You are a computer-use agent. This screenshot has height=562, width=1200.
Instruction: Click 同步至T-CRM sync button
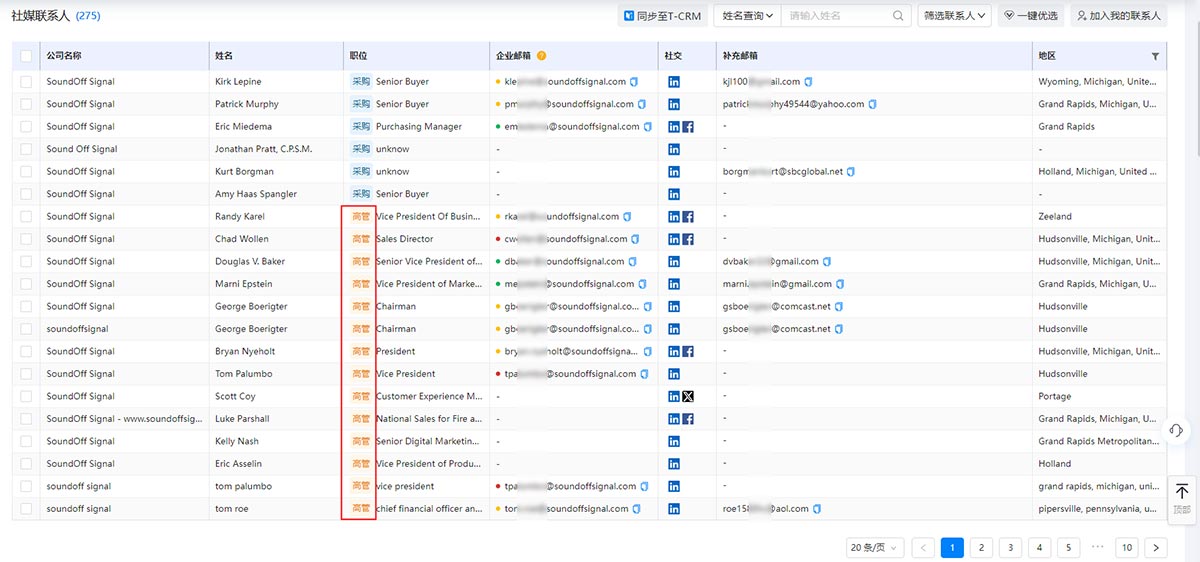662,16
